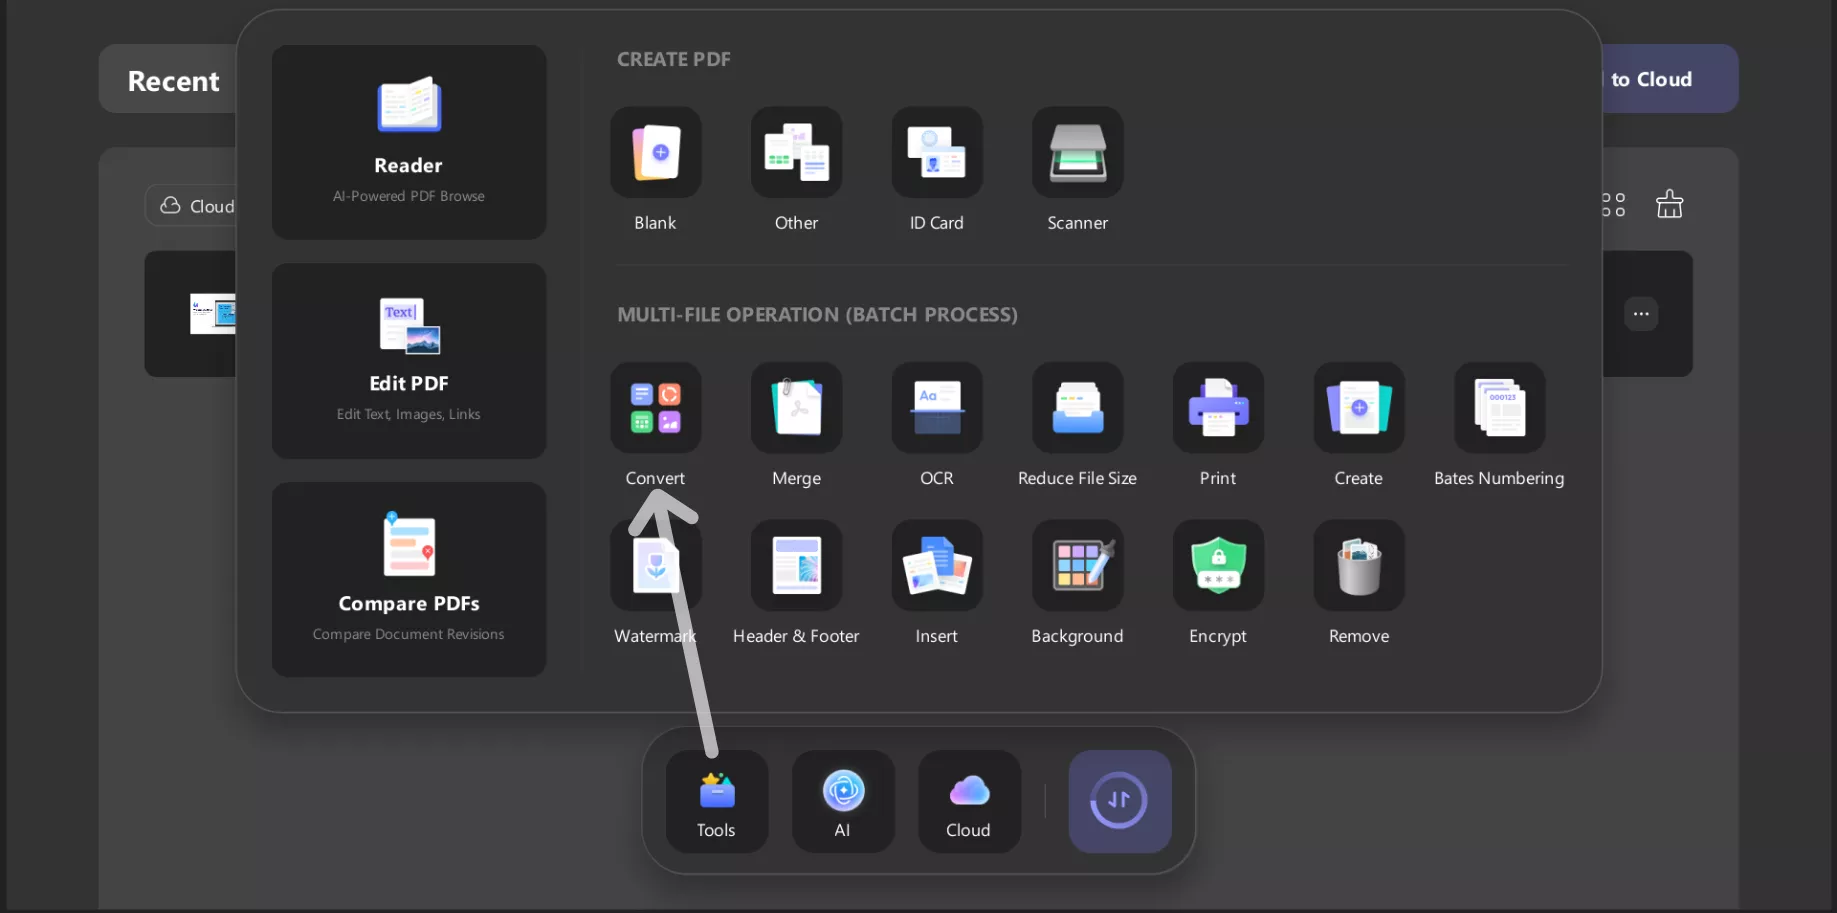The image size is (1837, 913).
Task: Select the Merge PDF icon
Action: point(796,408)
